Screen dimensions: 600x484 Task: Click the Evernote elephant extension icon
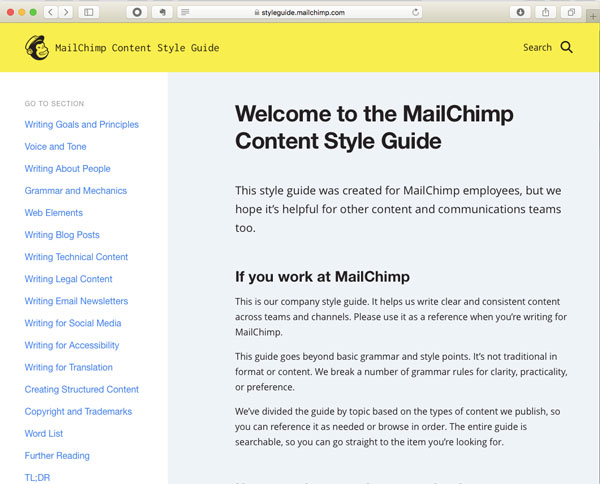[162, 12]
